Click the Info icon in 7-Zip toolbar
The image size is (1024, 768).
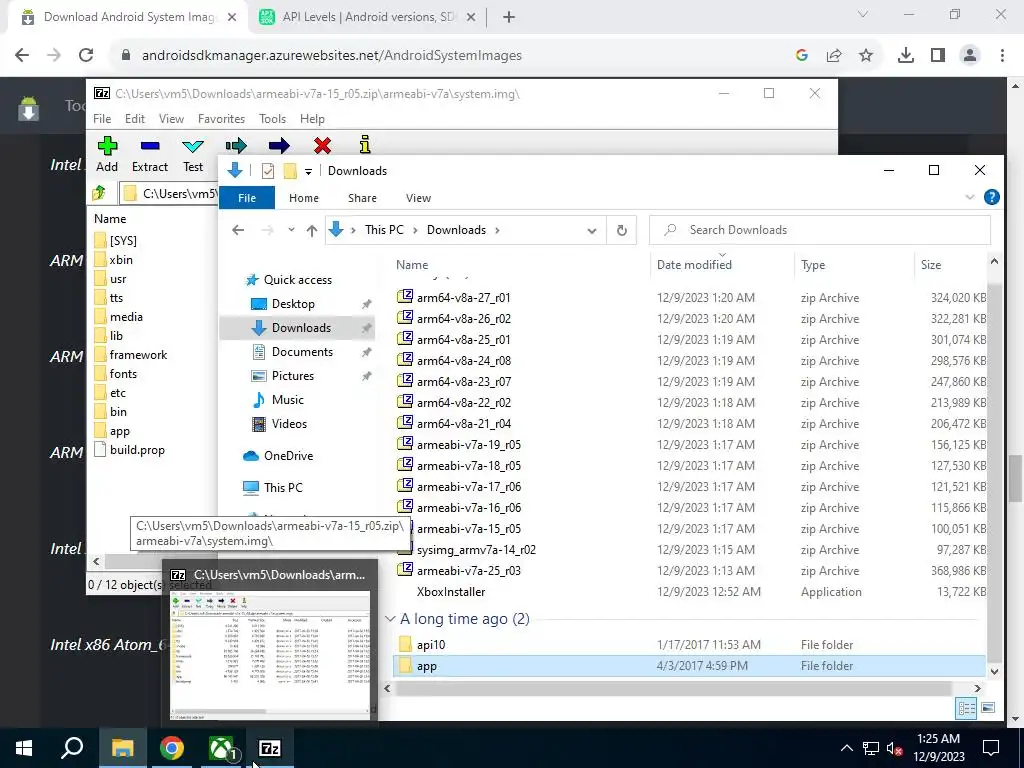364,144
